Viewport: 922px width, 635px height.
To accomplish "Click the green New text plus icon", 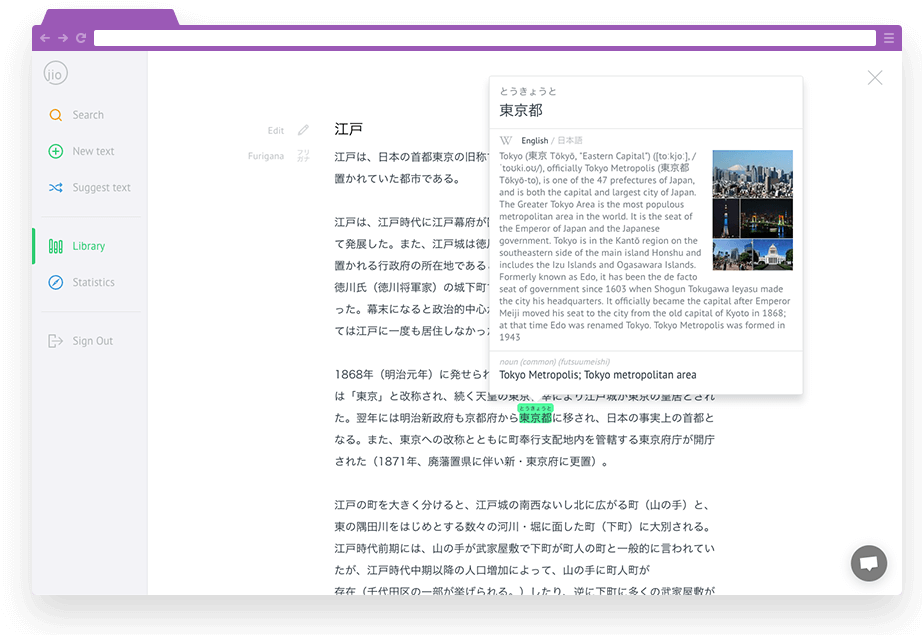I will (56, 151).
